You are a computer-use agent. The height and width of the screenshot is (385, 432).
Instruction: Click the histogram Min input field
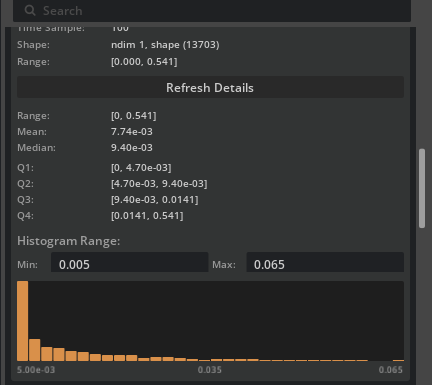click(130, 262)
